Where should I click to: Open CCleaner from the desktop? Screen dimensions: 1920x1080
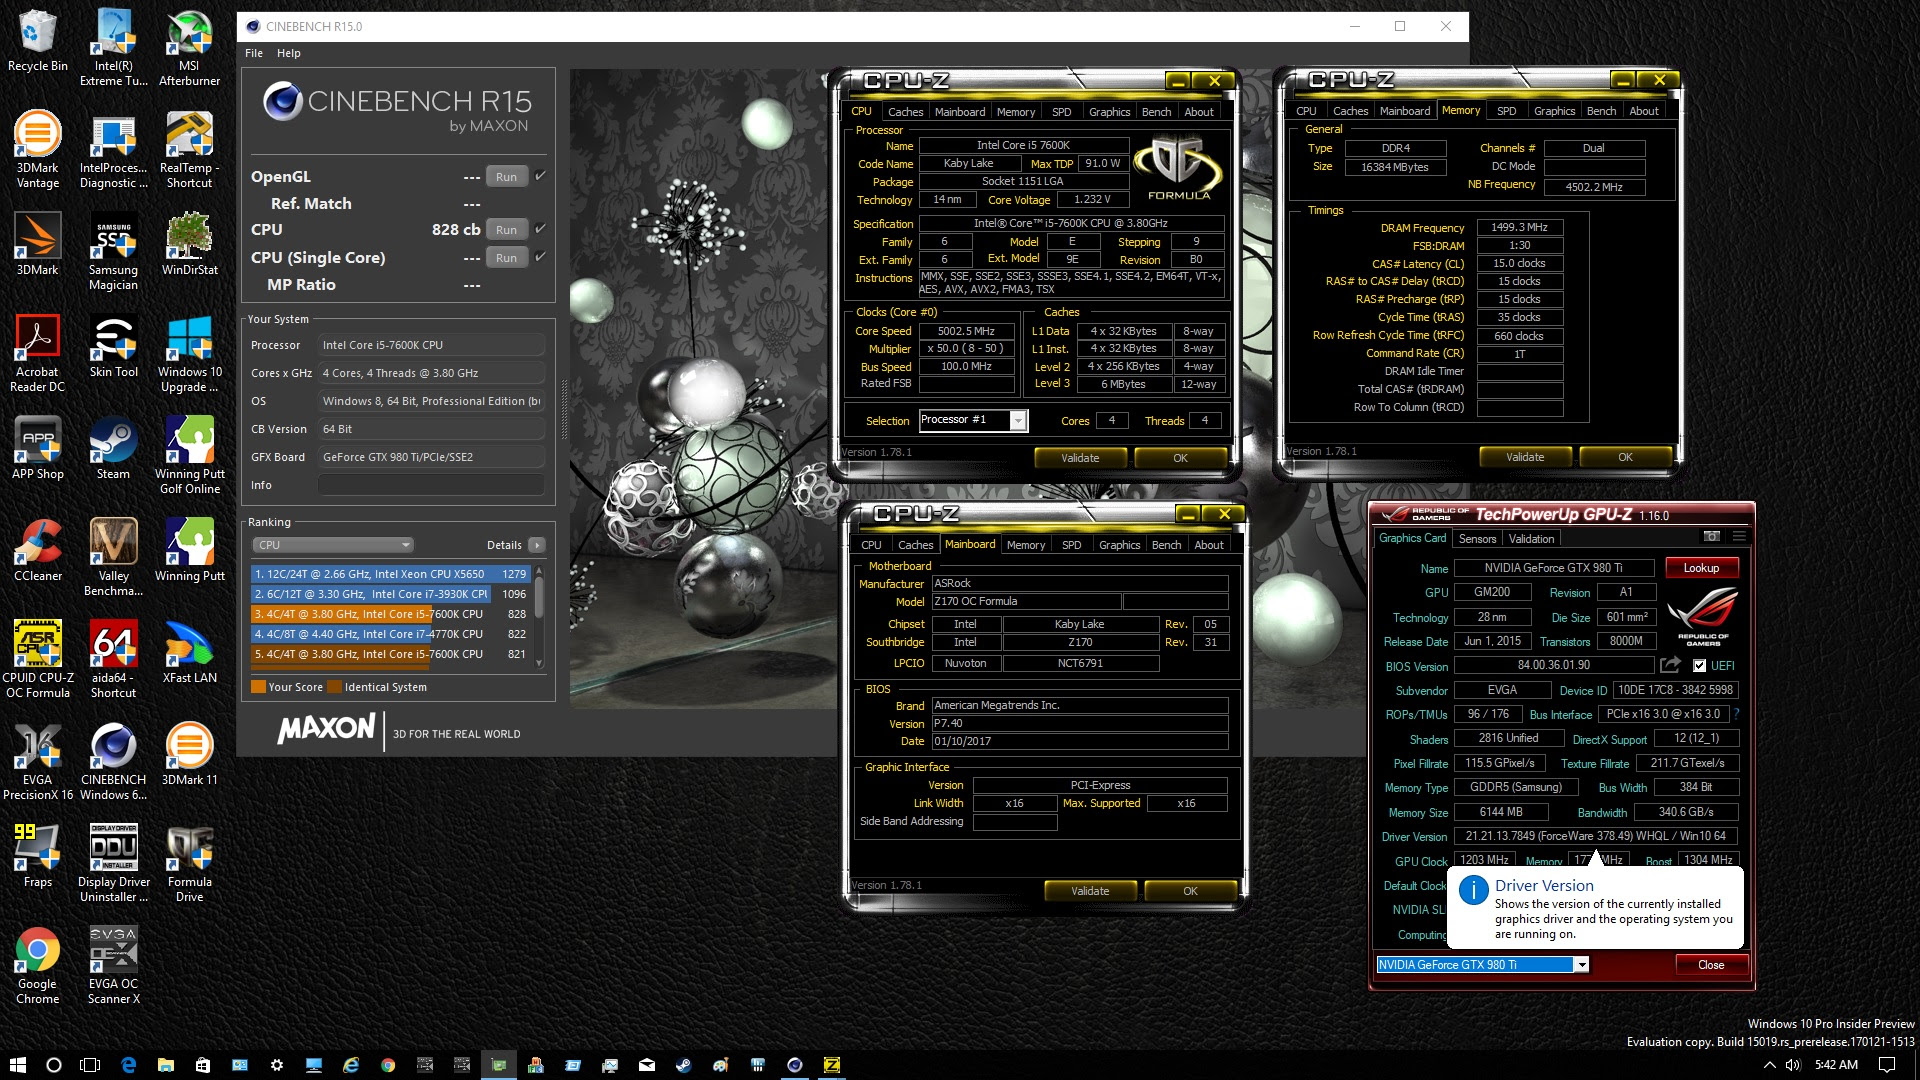[x=38, y=550]
